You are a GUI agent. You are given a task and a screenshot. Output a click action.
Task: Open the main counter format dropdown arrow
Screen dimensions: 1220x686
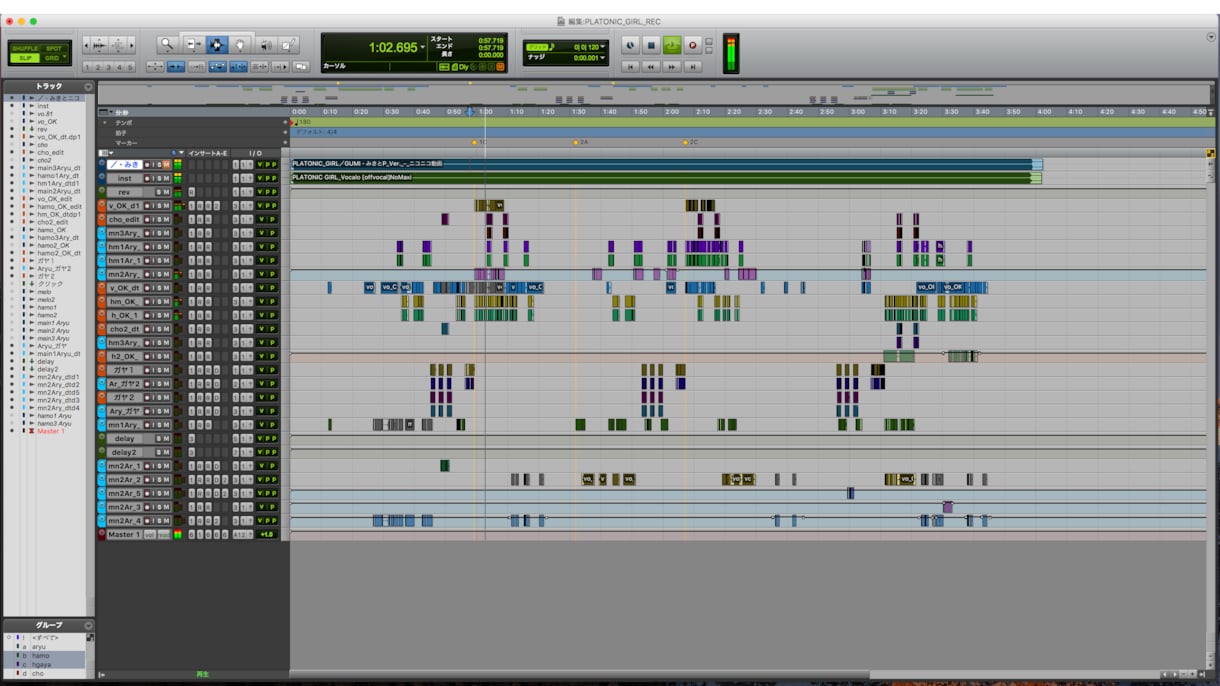tap(423, 47)
